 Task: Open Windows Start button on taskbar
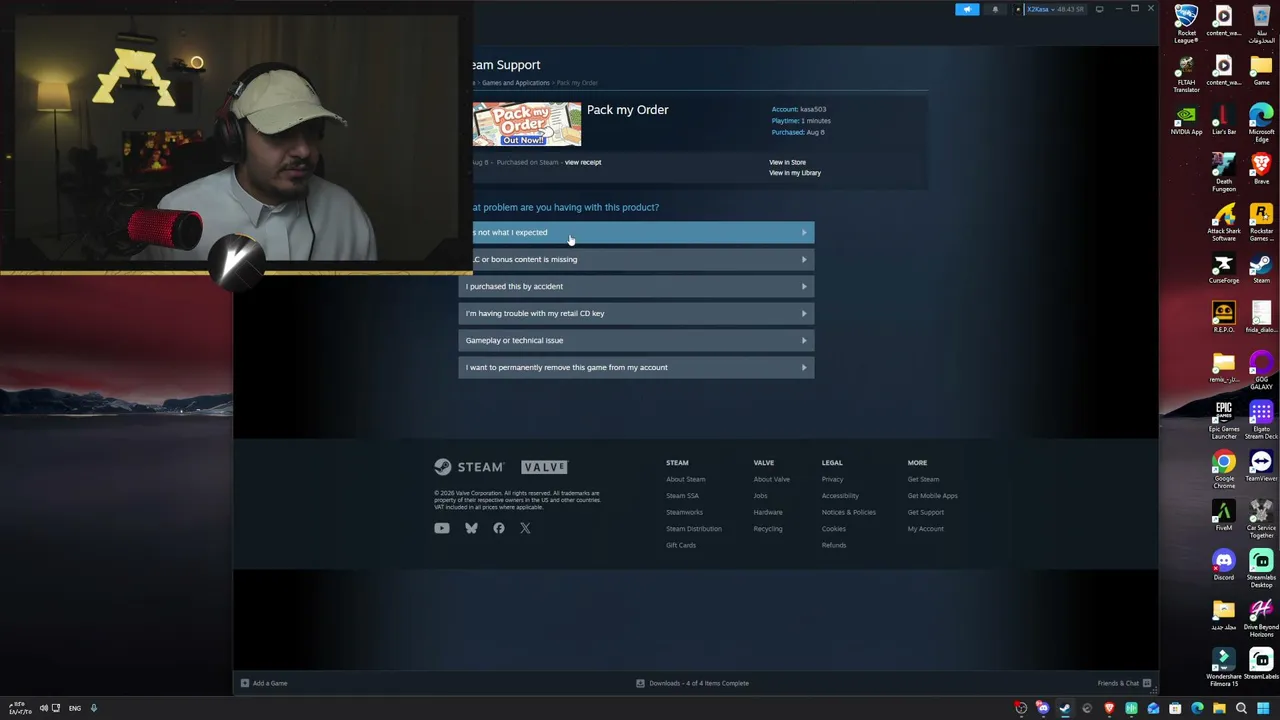pos(1263,709)
